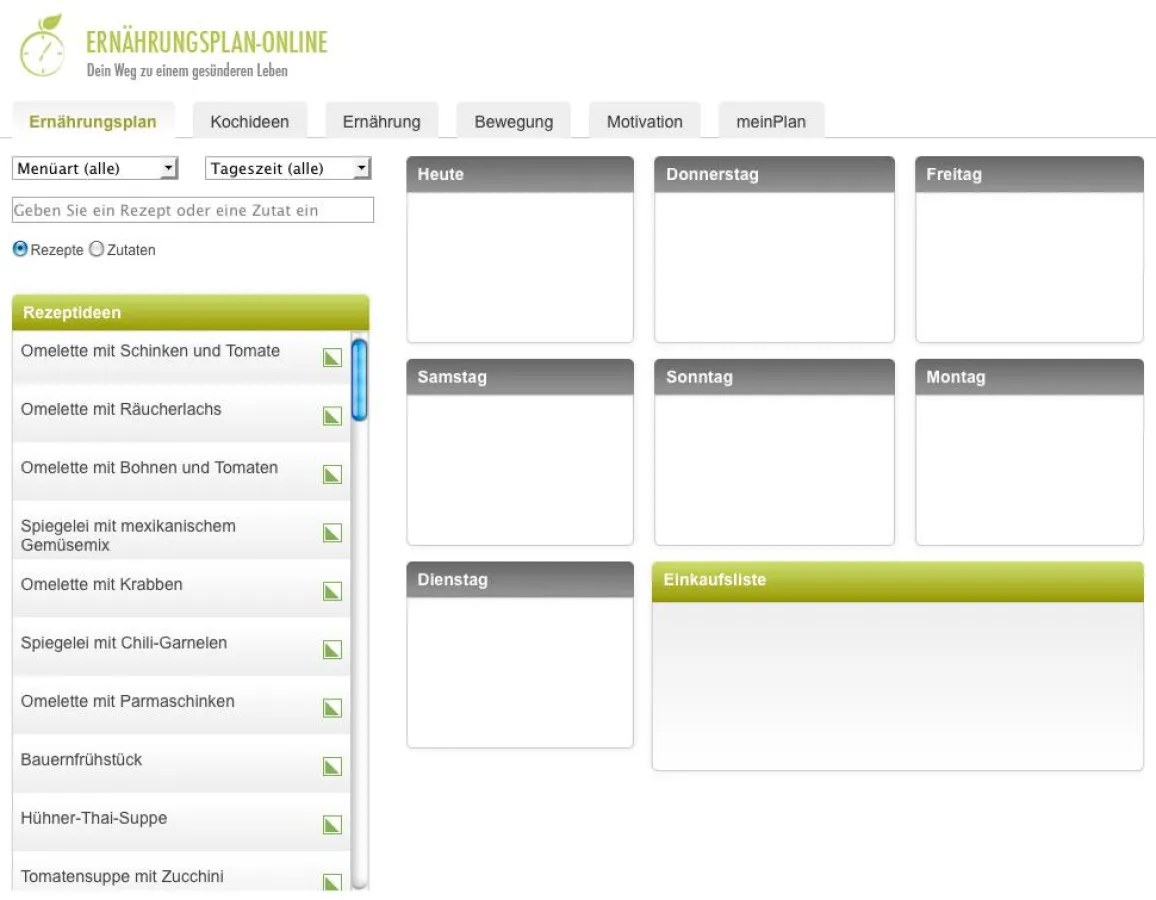Open the Motivation tab
The width and height of the screenshot is (1156, 900).
tap(644, 122)
